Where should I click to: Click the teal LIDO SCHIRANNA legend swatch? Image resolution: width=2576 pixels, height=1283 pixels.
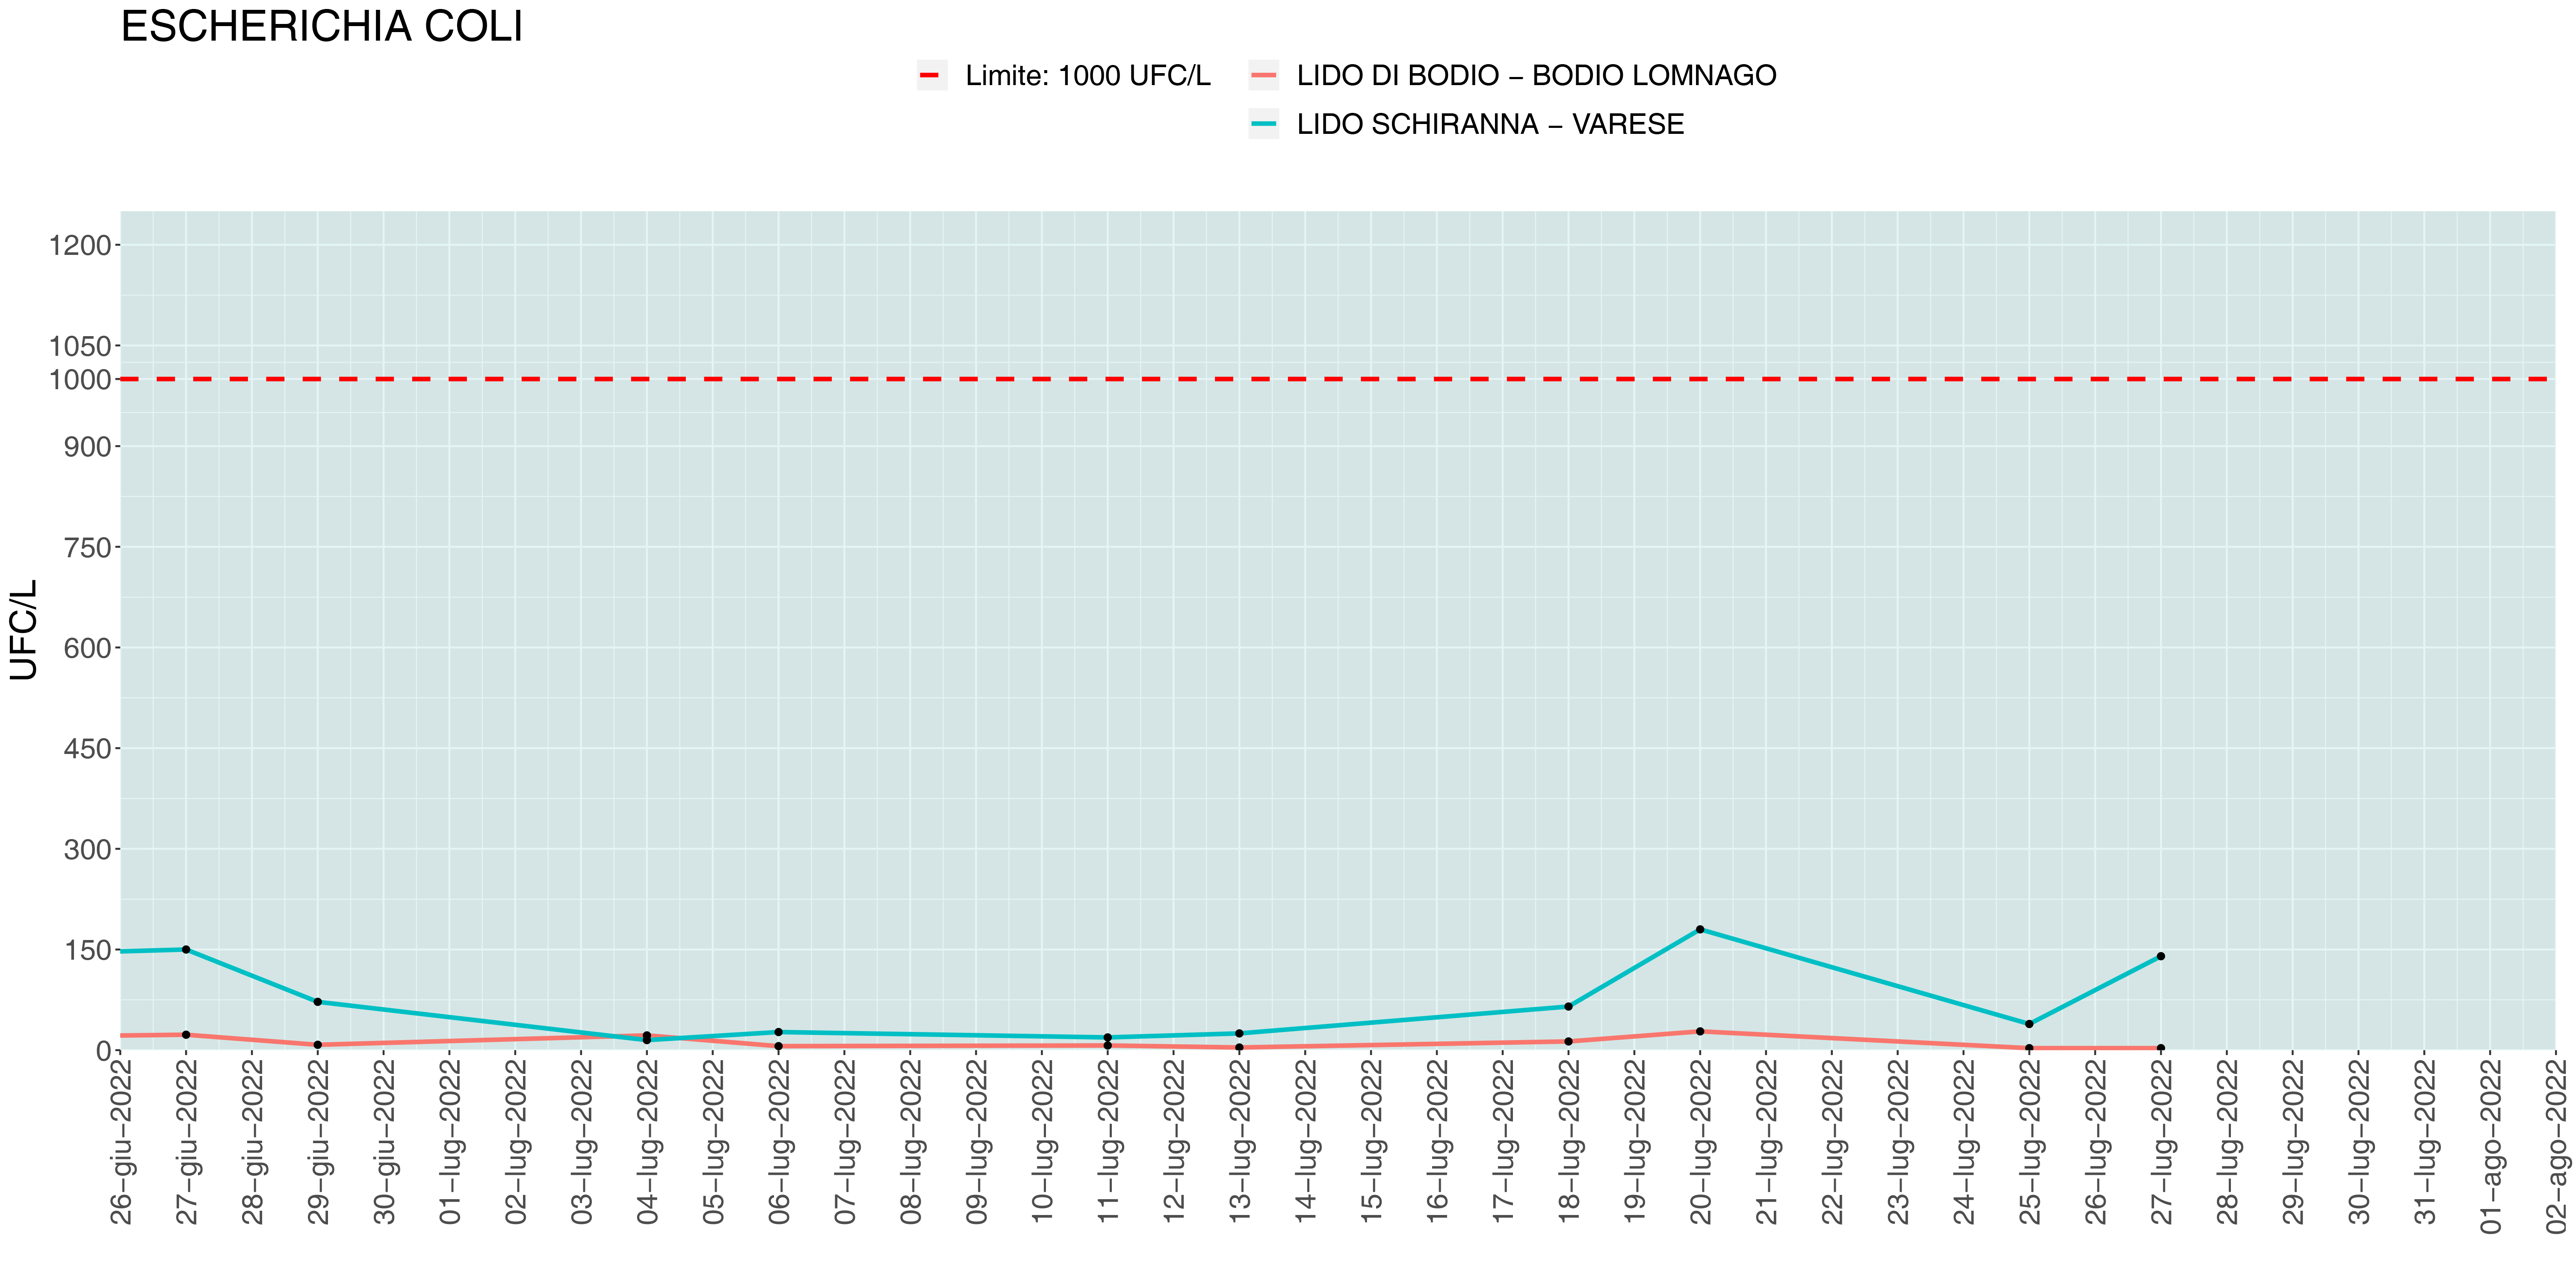[1263, 124]
